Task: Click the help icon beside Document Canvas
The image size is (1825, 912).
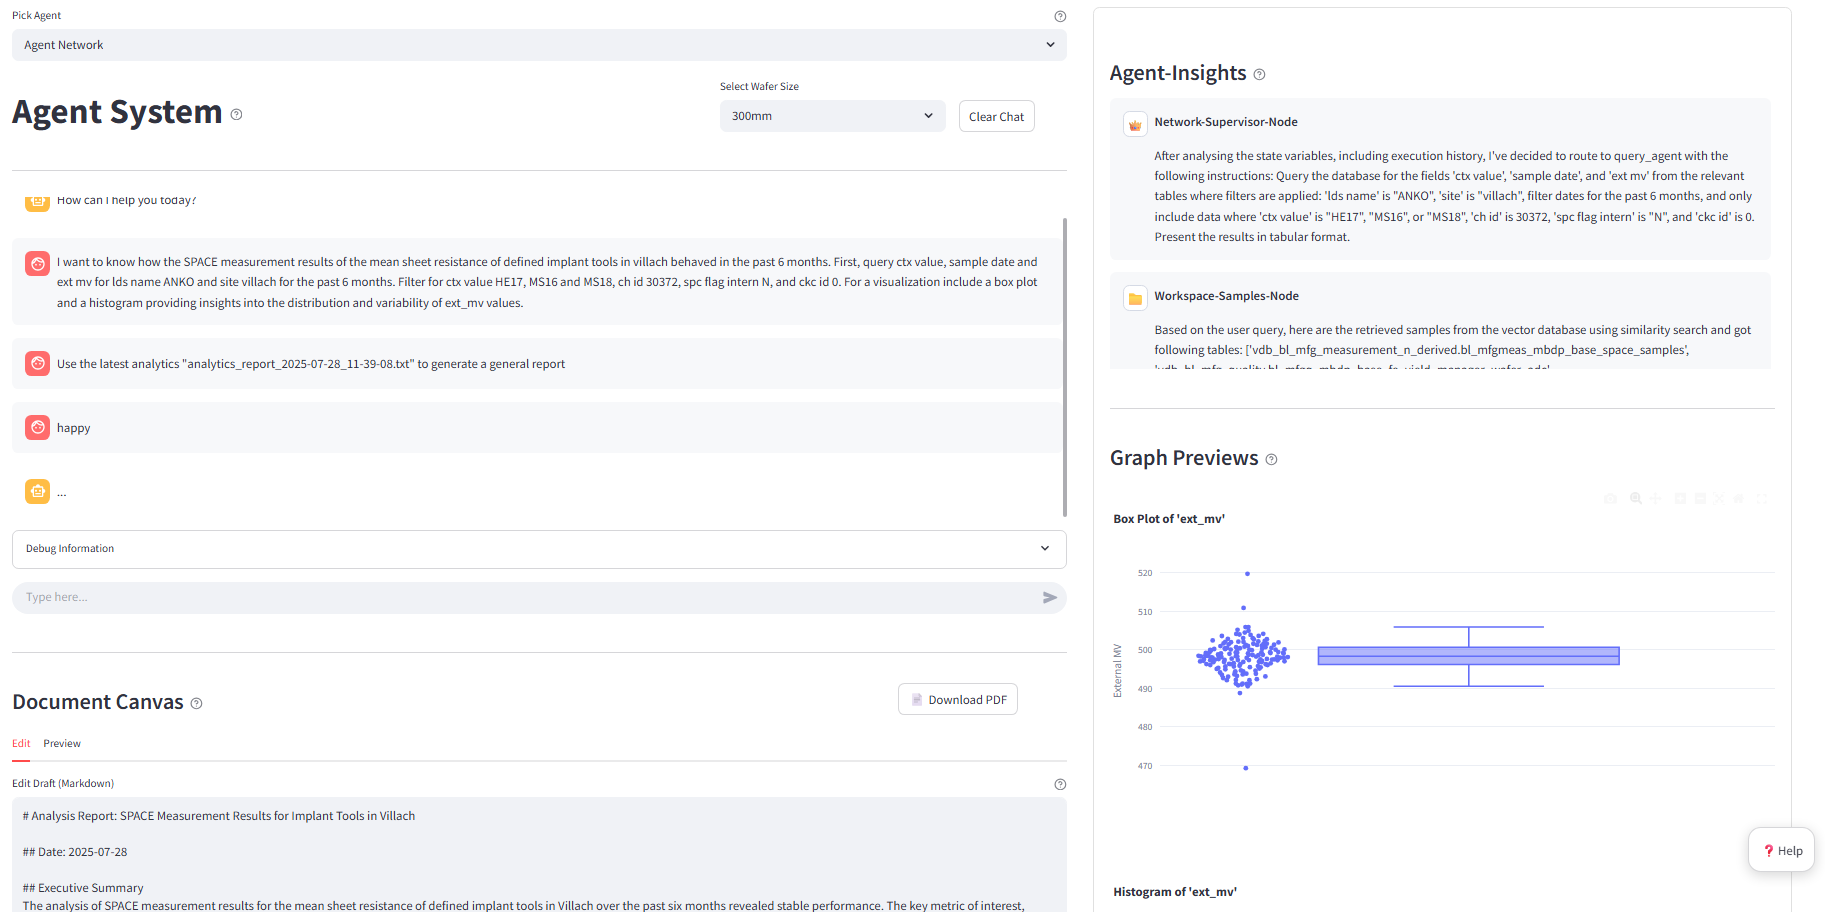Action: [196, 703]
